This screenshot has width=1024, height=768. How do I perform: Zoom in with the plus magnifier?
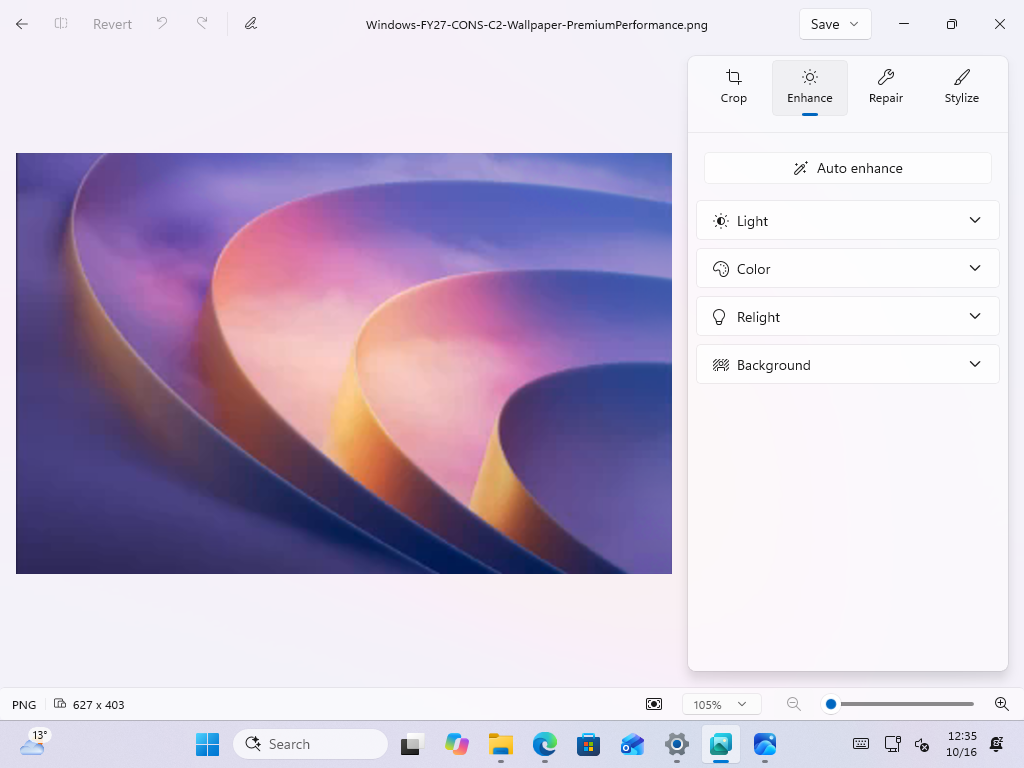[1002, 704]
